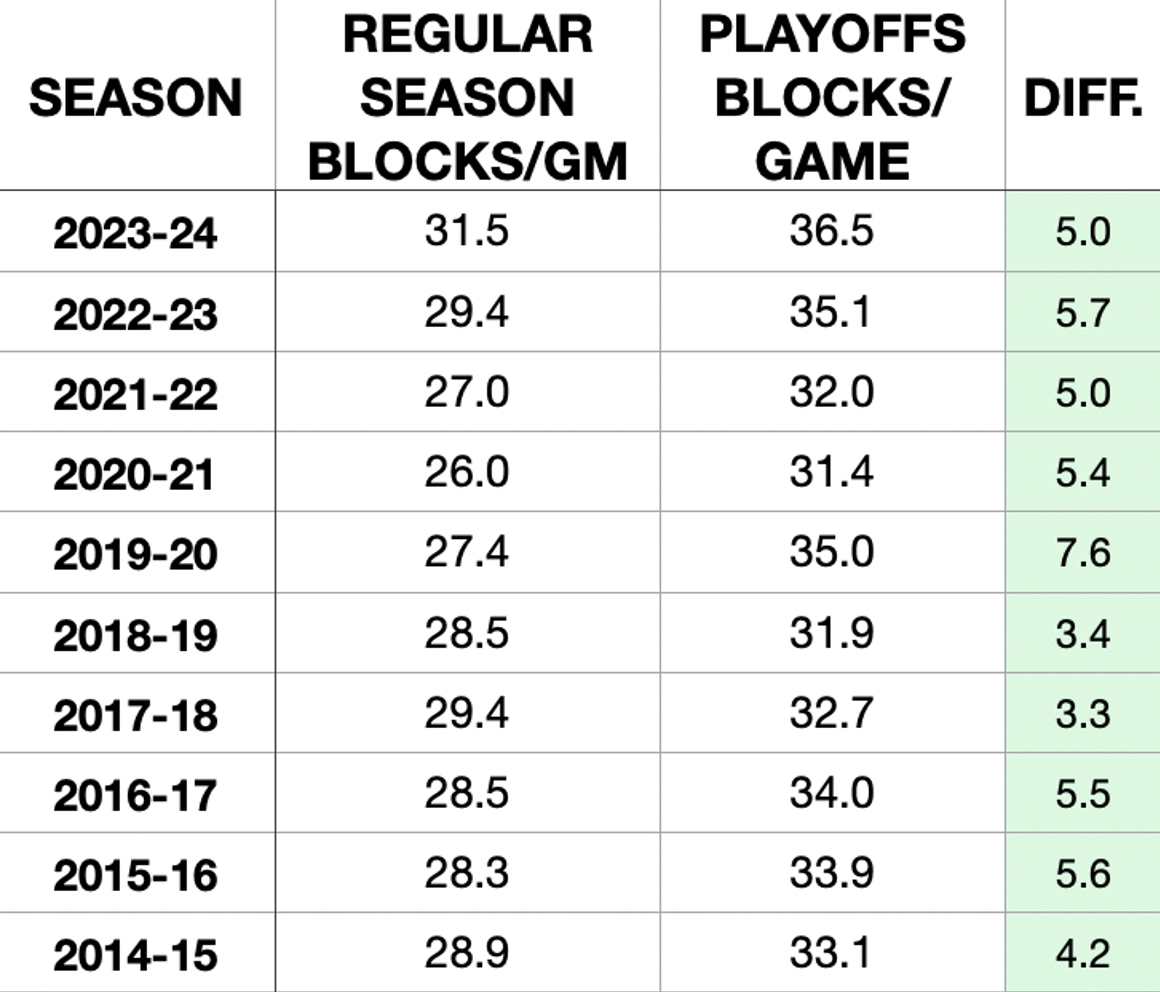1160x992 pixels.
Task: Click the Playoffs Blocks/Game header
Action: point(832,98)
